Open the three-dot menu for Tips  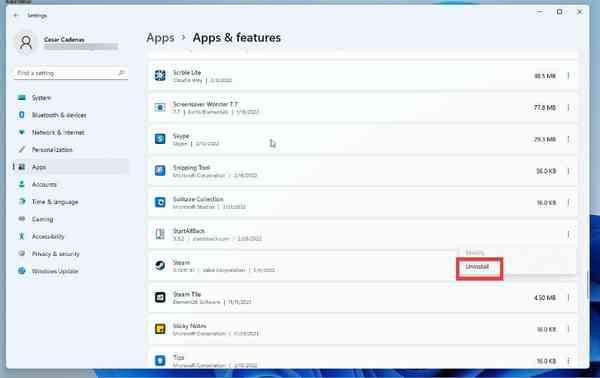click(x=568, y=360)
